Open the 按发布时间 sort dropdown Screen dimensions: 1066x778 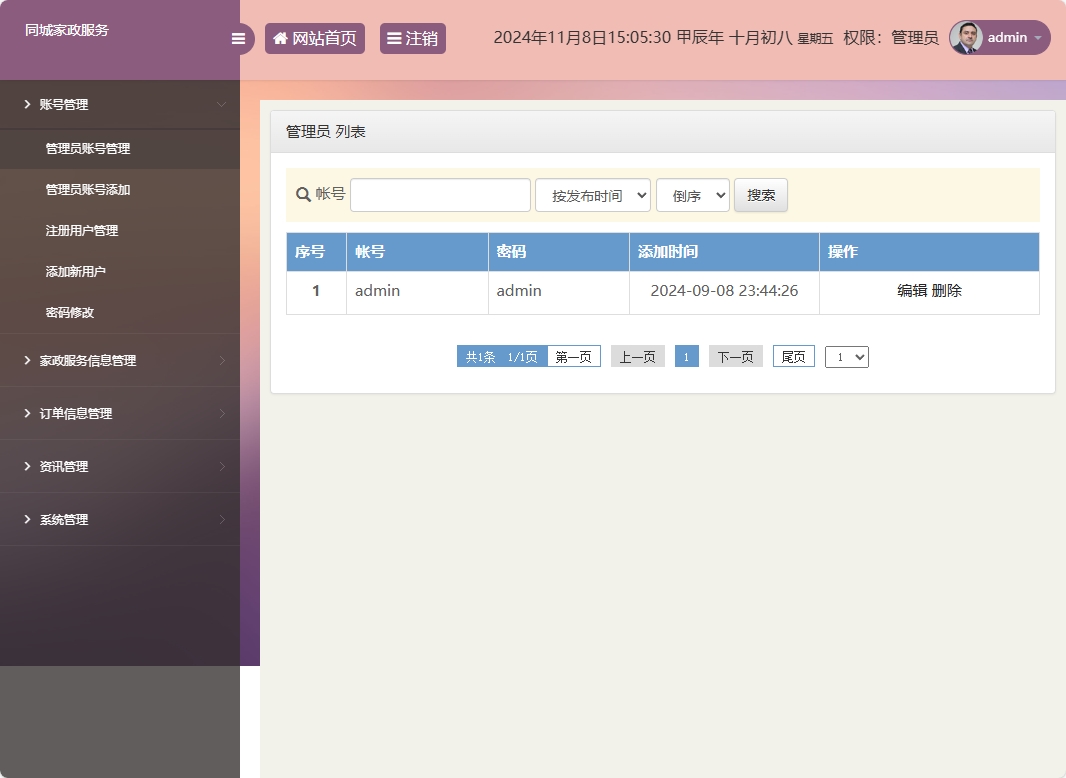592,194
